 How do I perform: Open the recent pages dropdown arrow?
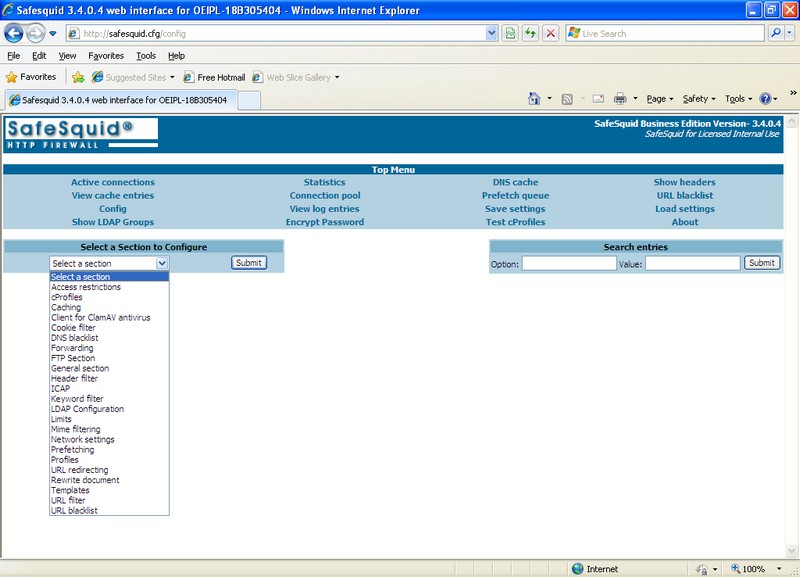(53, 34)
